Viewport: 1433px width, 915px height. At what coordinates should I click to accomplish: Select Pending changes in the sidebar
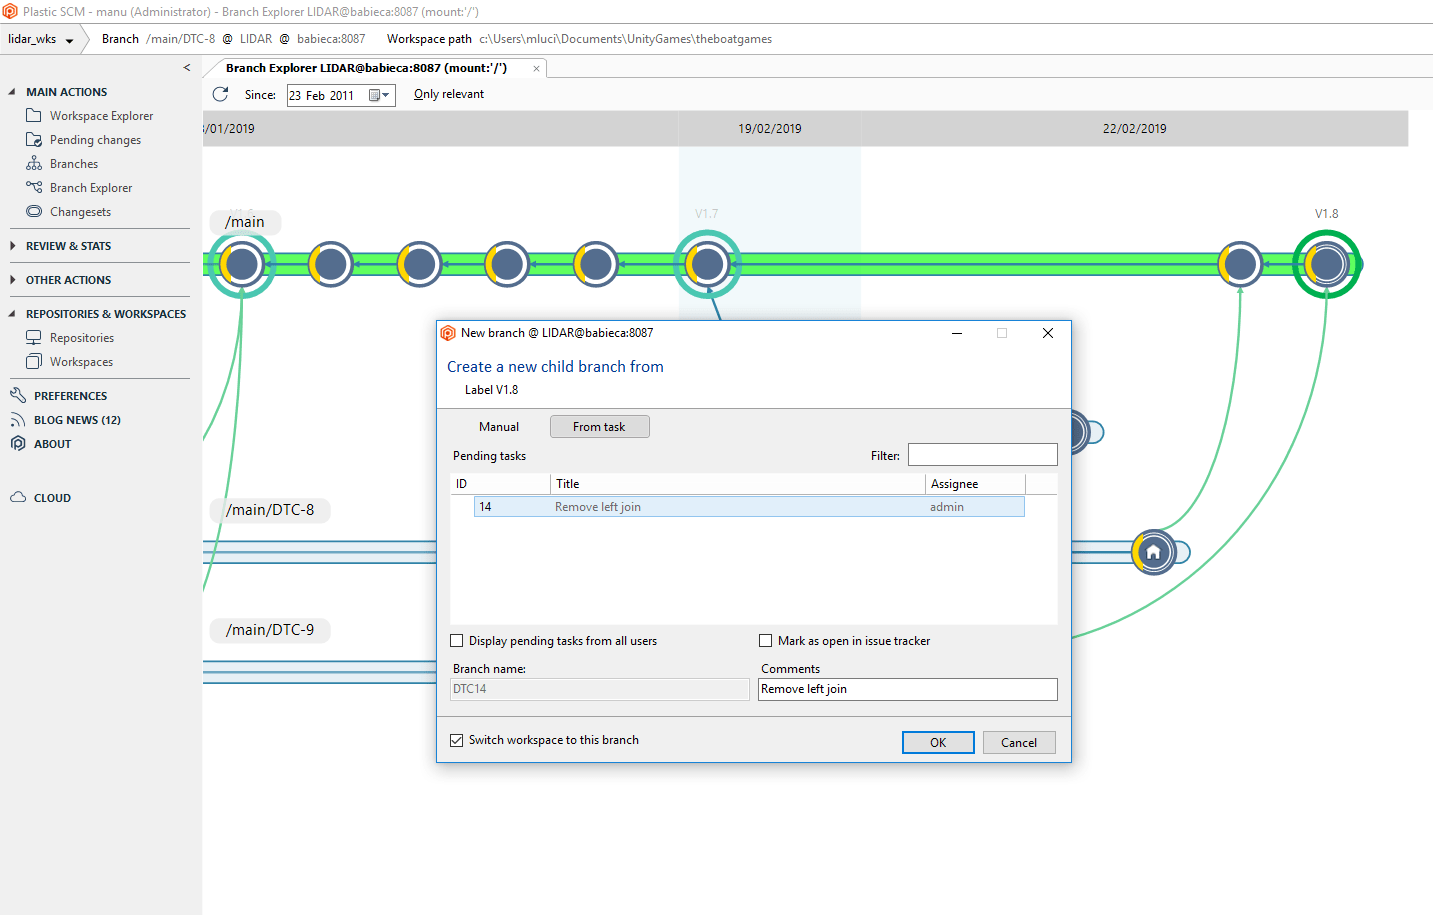coord(94,139)
